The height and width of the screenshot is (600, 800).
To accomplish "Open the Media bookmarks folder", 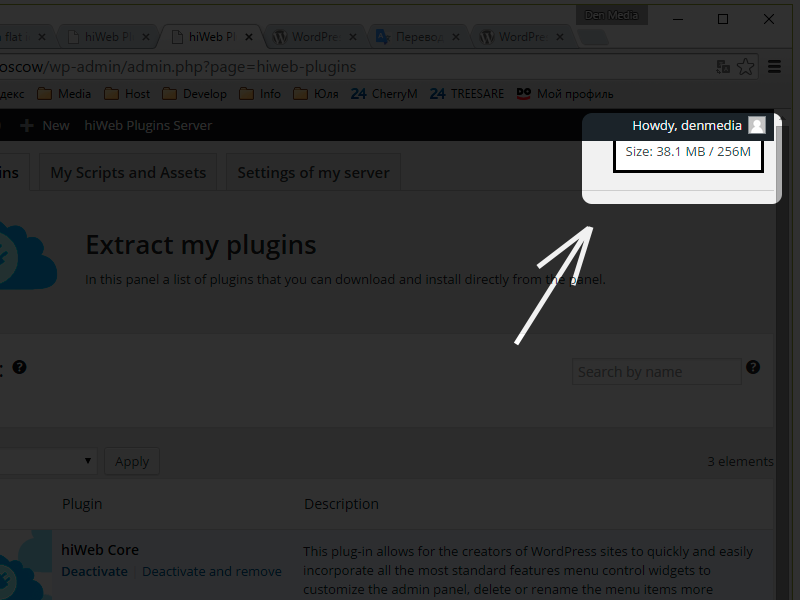I will (64, 94).
